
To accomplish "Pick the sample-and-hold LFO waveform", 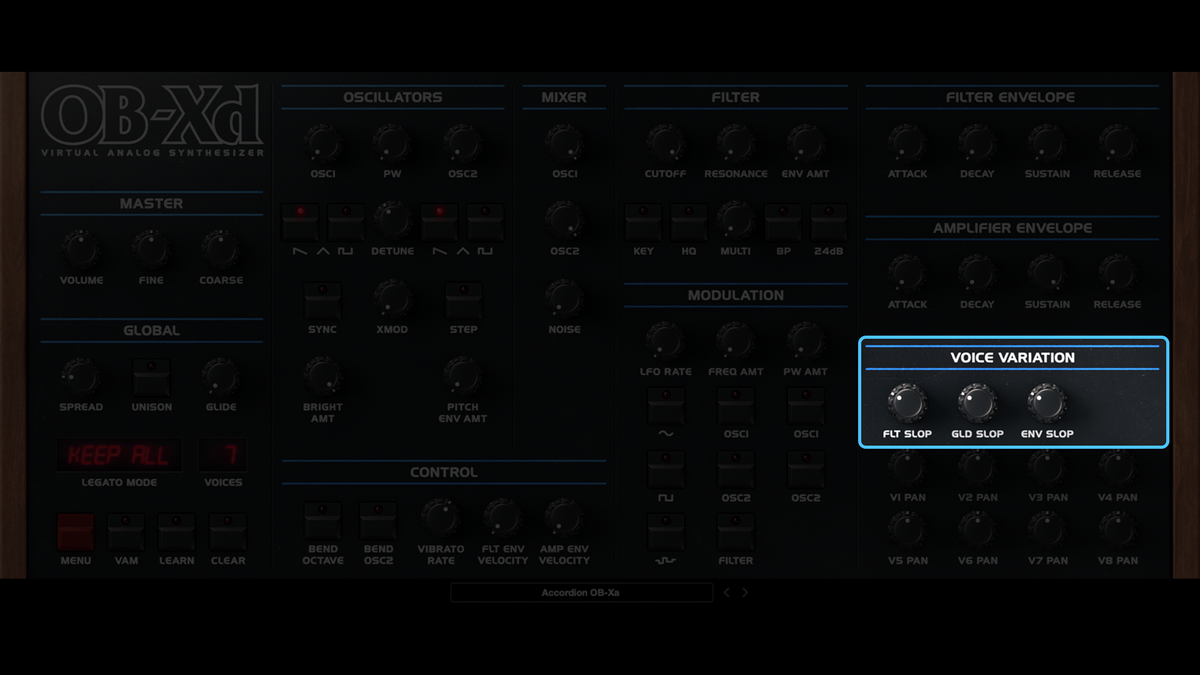I will (x=666, y=531).
